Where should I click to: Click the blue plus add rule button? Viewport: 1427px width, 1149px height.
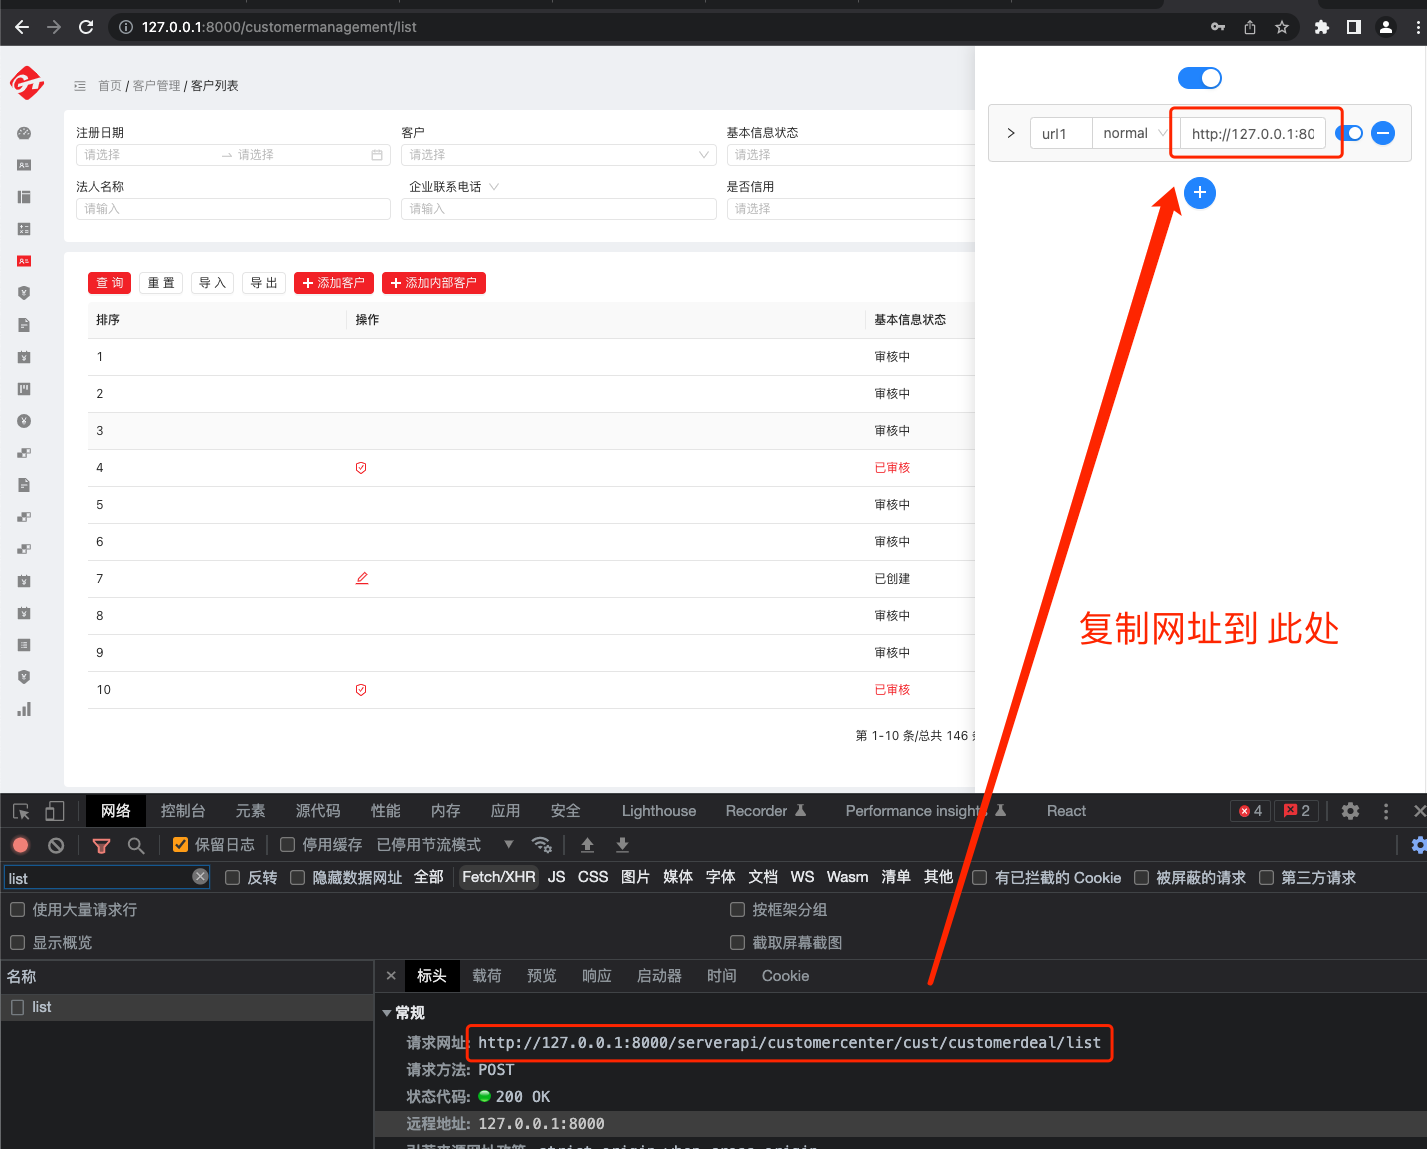coord(1200,192)
